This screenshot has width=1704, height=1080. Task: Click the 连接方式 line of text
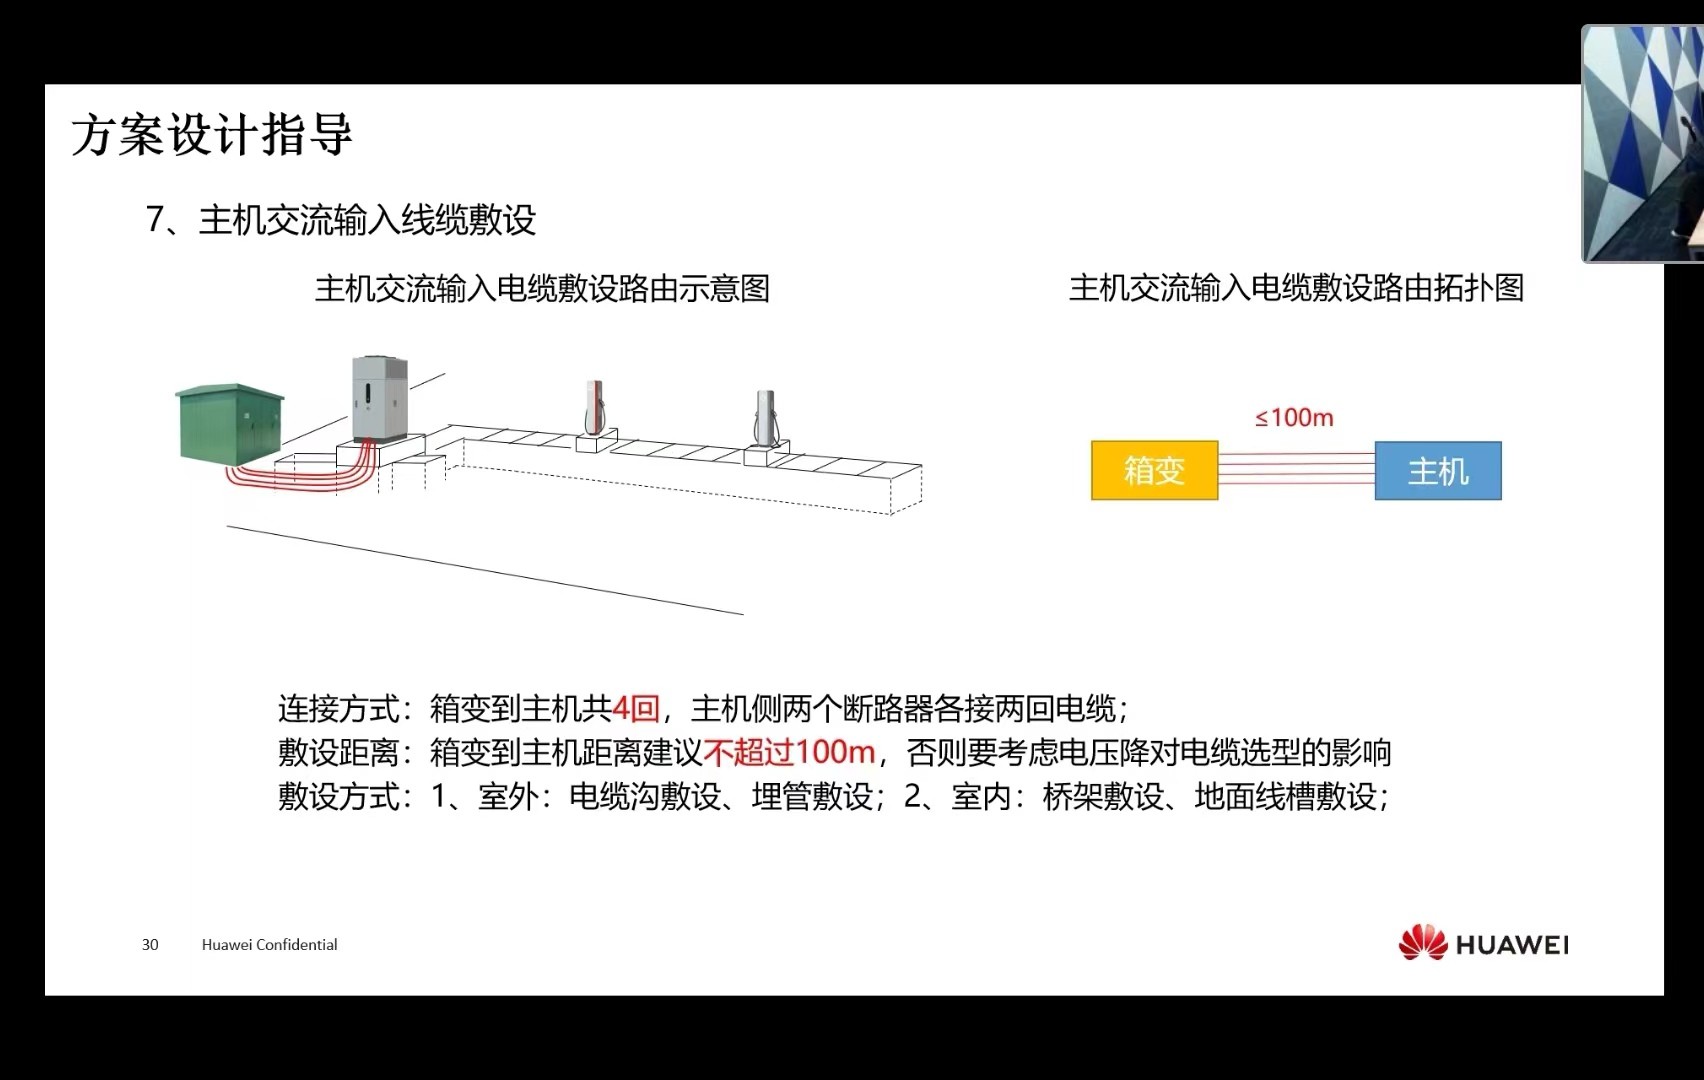pos(704,709)
